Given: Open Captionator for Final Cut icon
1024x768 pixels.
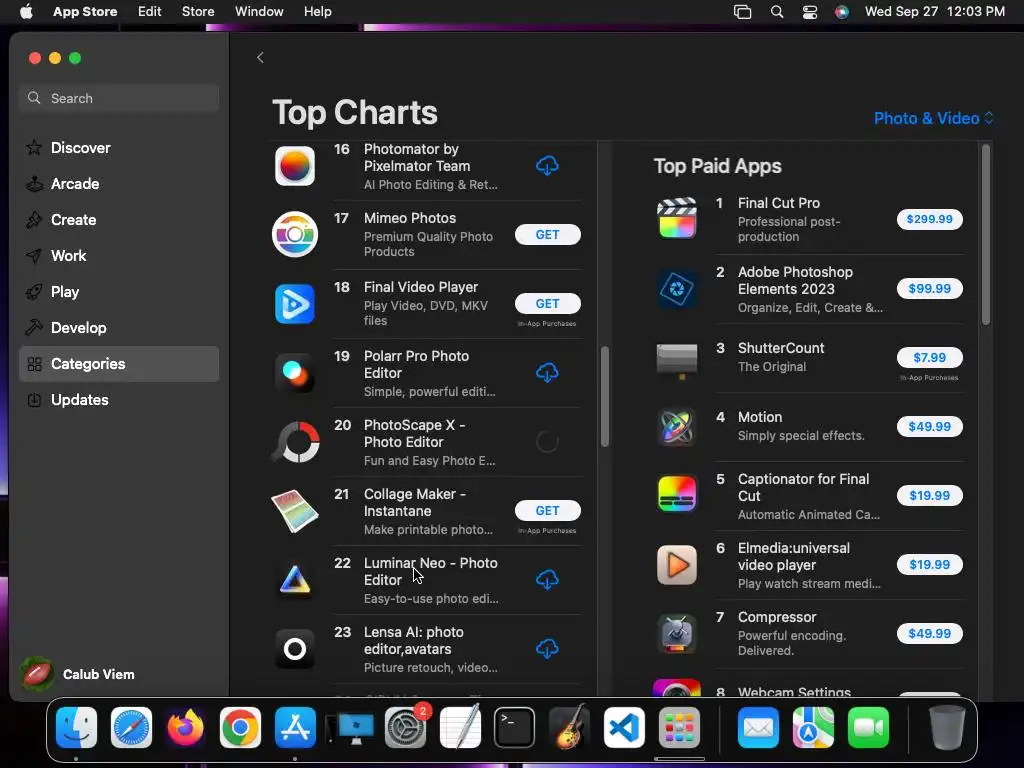Looking at the screenshot, I should [677, 496].
